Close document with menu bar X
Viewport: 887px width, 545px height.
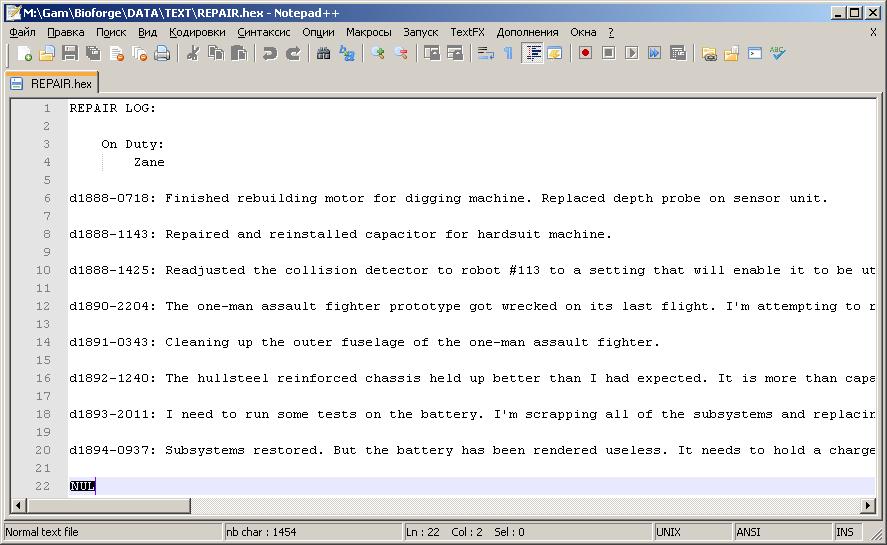[873, 32]
